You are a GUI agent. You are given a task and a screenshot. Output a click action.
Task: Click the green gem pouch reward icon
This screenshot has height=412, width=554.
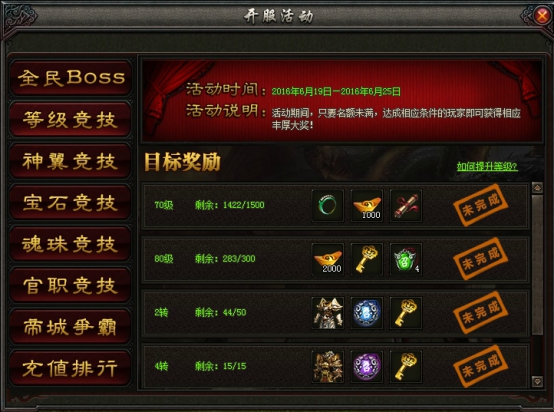[x=406, y=259]
